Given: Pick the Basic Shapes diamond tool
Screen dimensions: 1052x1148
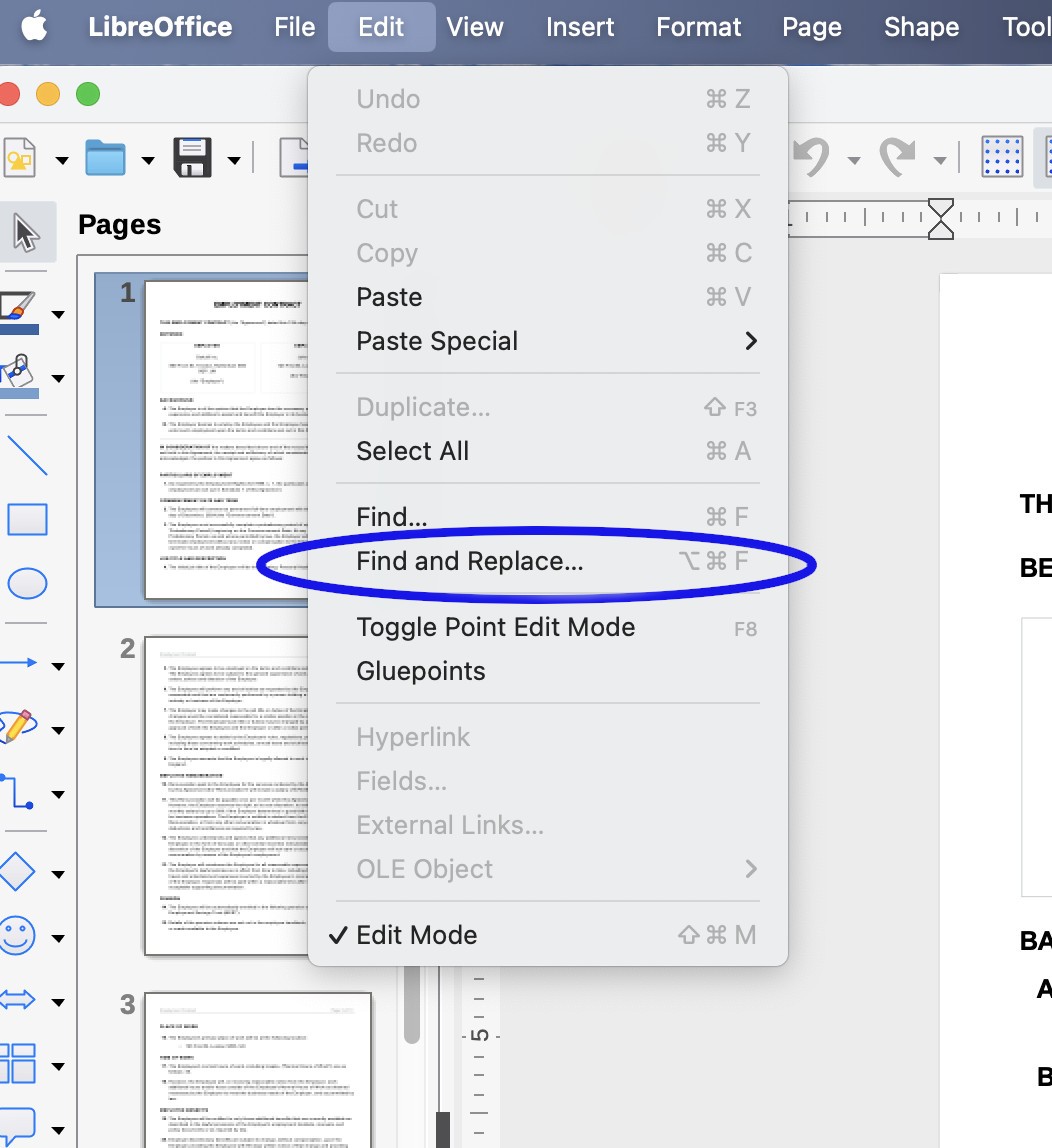Looking at the screenshot, I should 18,871.
